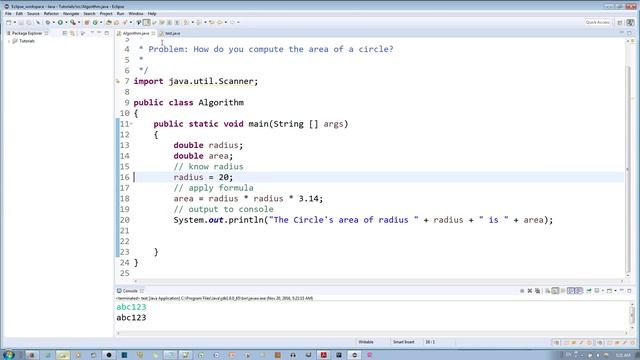Click Collapse All in Package Explorer
Viewport: 640px width, 360px height.
(64, 33)
